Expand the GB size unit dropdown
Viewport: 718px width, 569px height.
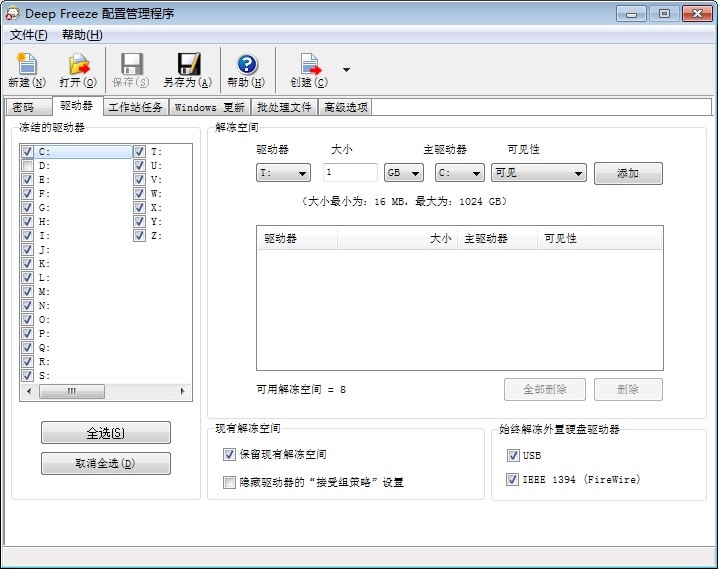tap(404, 173)
